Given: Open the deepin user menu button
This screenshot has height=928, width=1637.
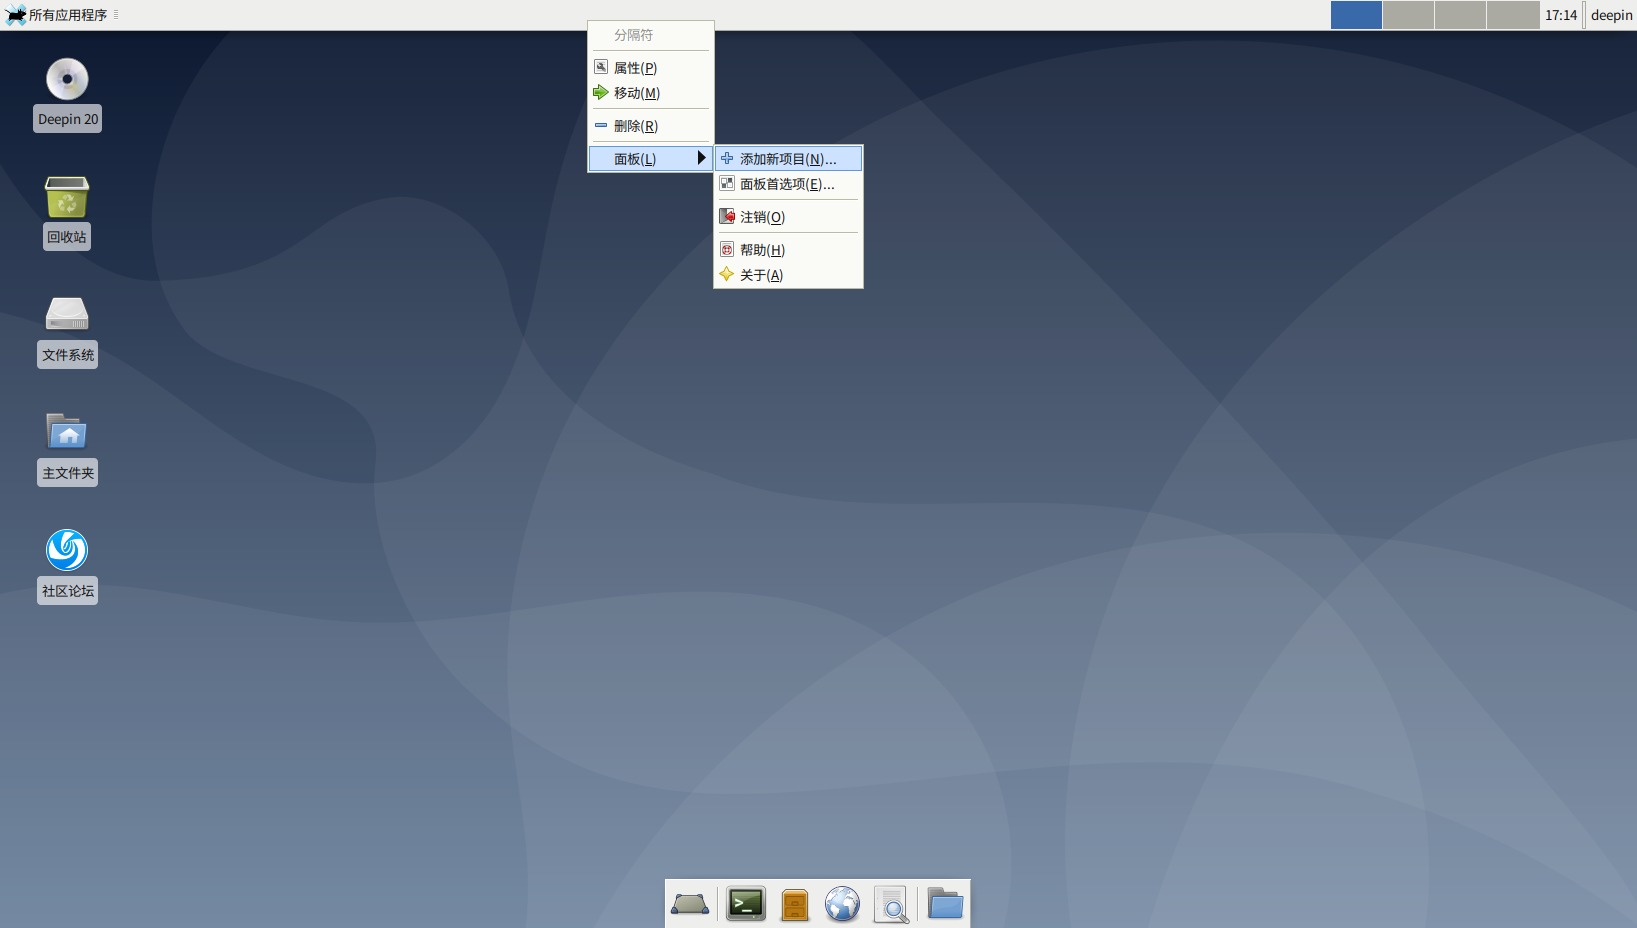Looking at the screenshot, I should 1611,15.
